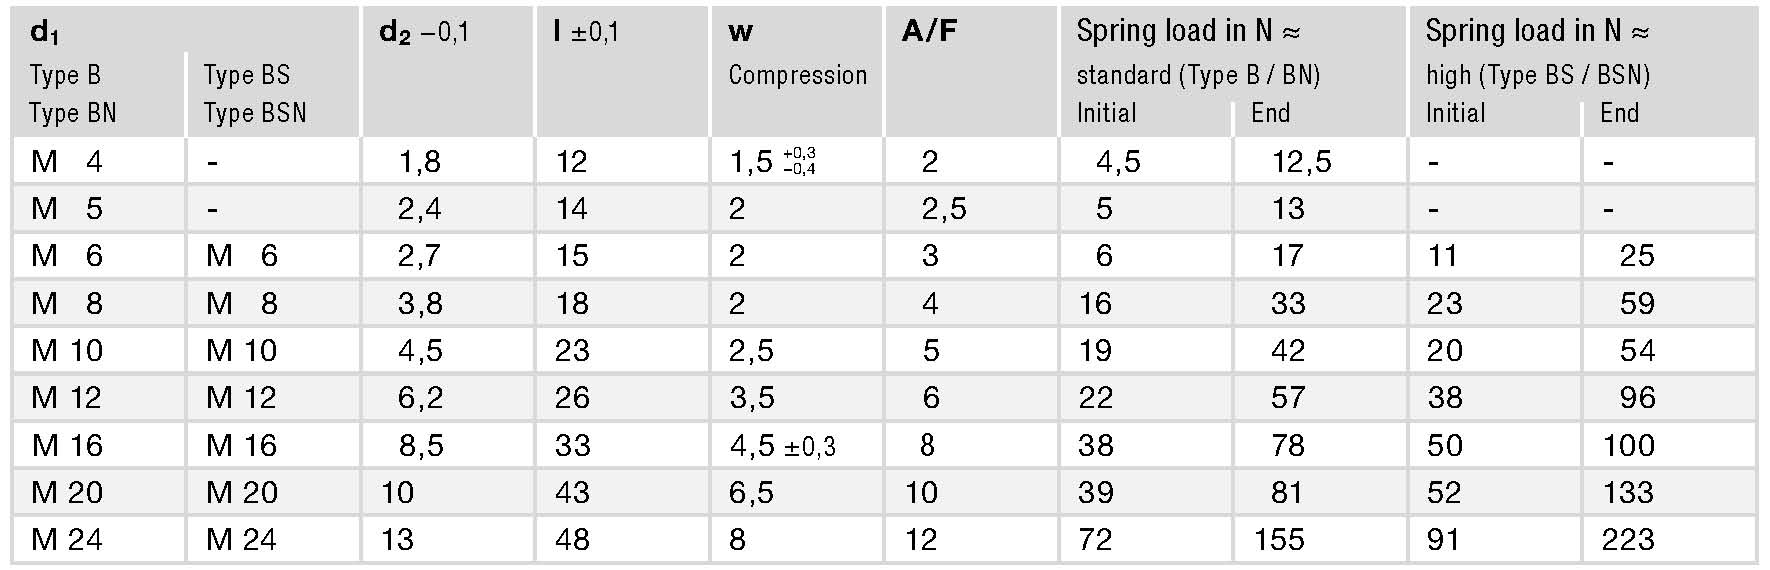
Task: Select standard Initial spring load 4,5
Action: (x=1118, y=161)
